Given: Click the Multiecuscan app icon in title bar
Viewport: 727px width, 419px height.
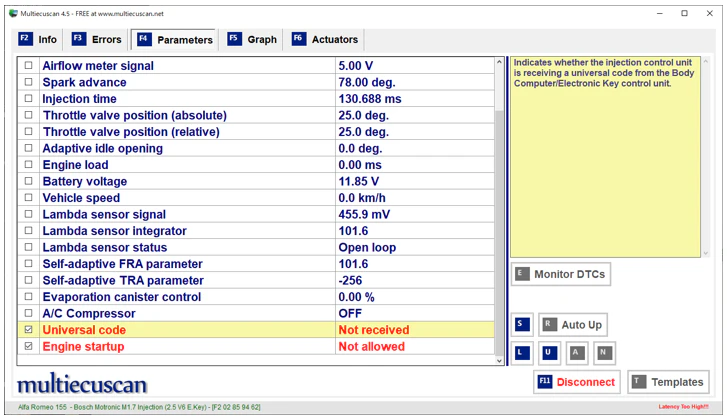Looking at the screenshot, I should point(13,13).
